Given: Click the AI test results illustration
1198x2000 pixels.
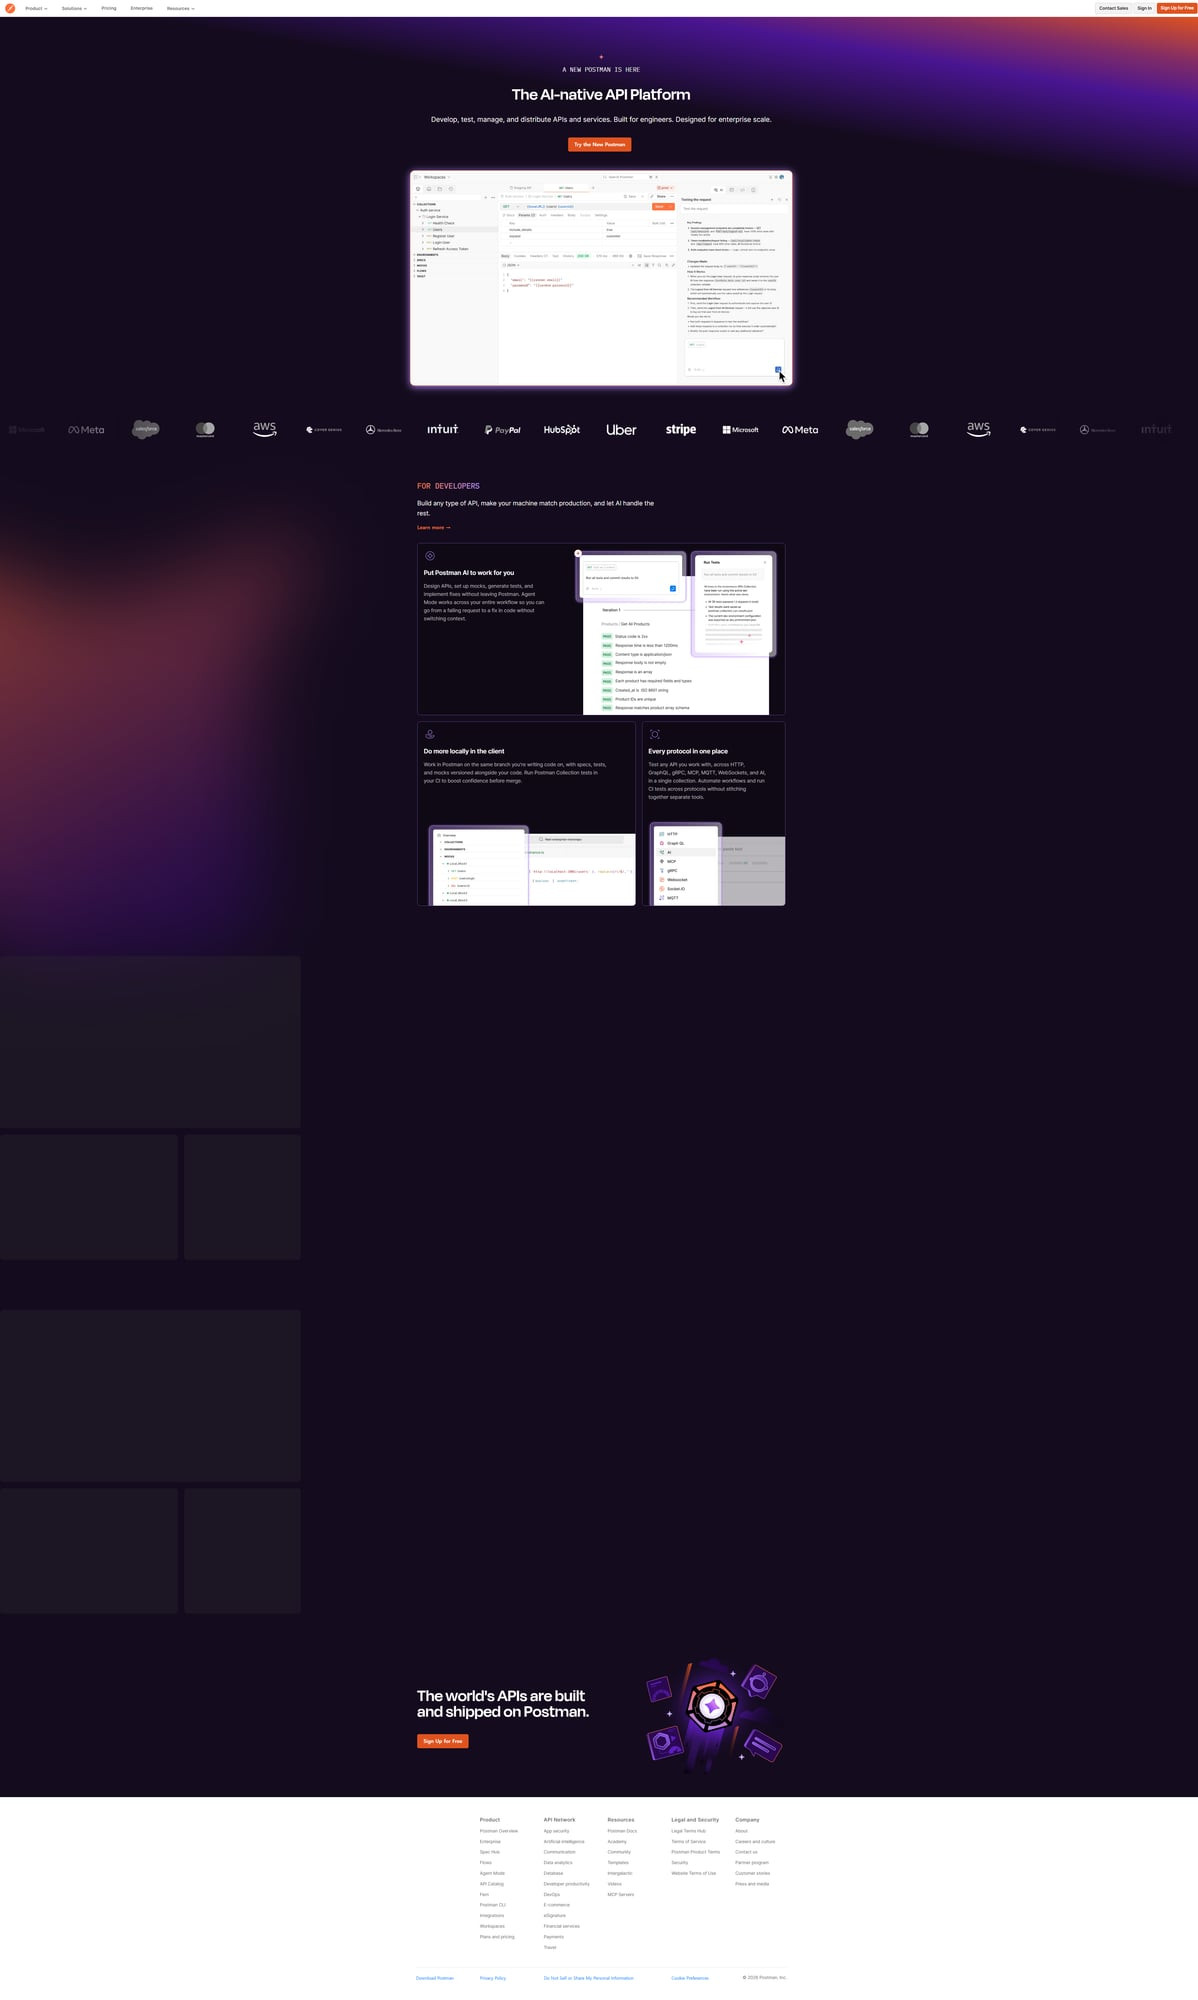Looking at the screenshot, I should click(x=677, y=631).
